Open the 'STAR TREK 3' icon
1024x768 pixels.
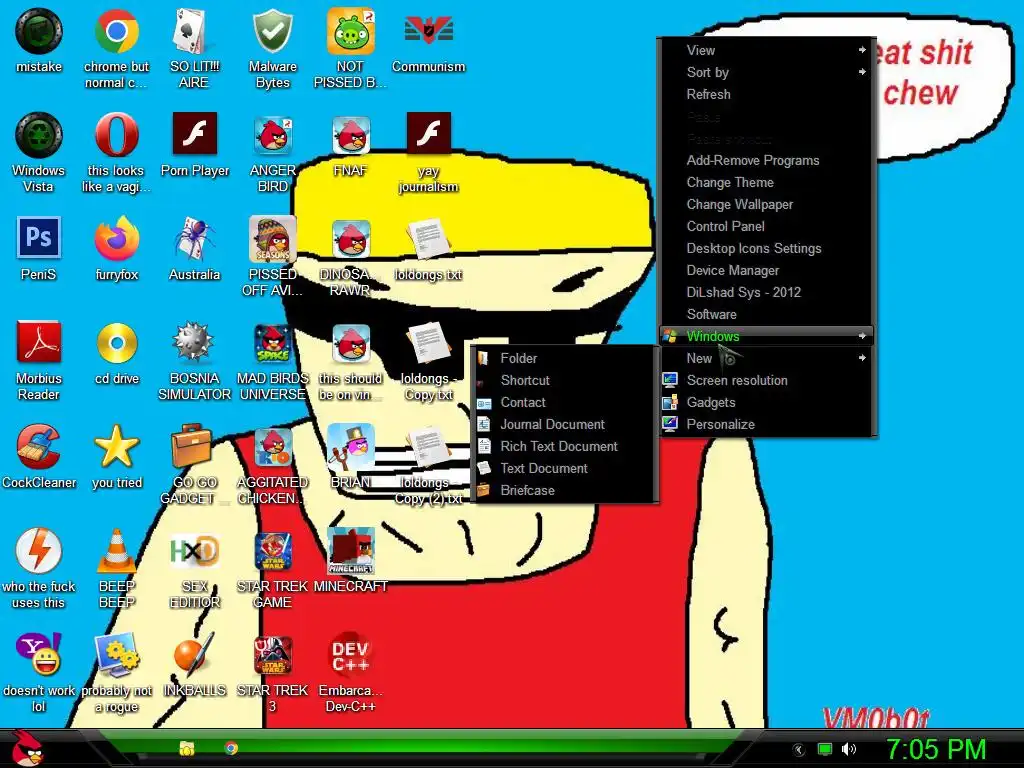point(272,655)
